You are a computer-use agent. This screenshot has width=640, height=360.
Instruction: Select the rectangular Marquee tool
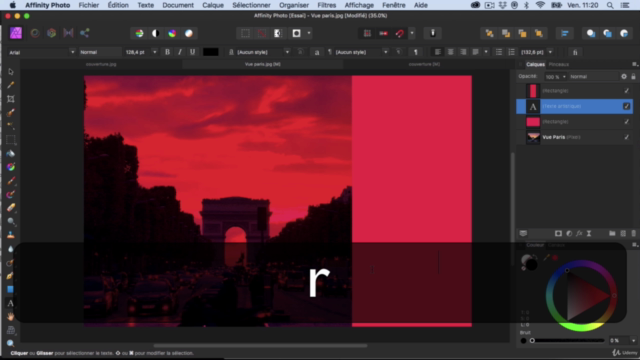tap(11, 140)
